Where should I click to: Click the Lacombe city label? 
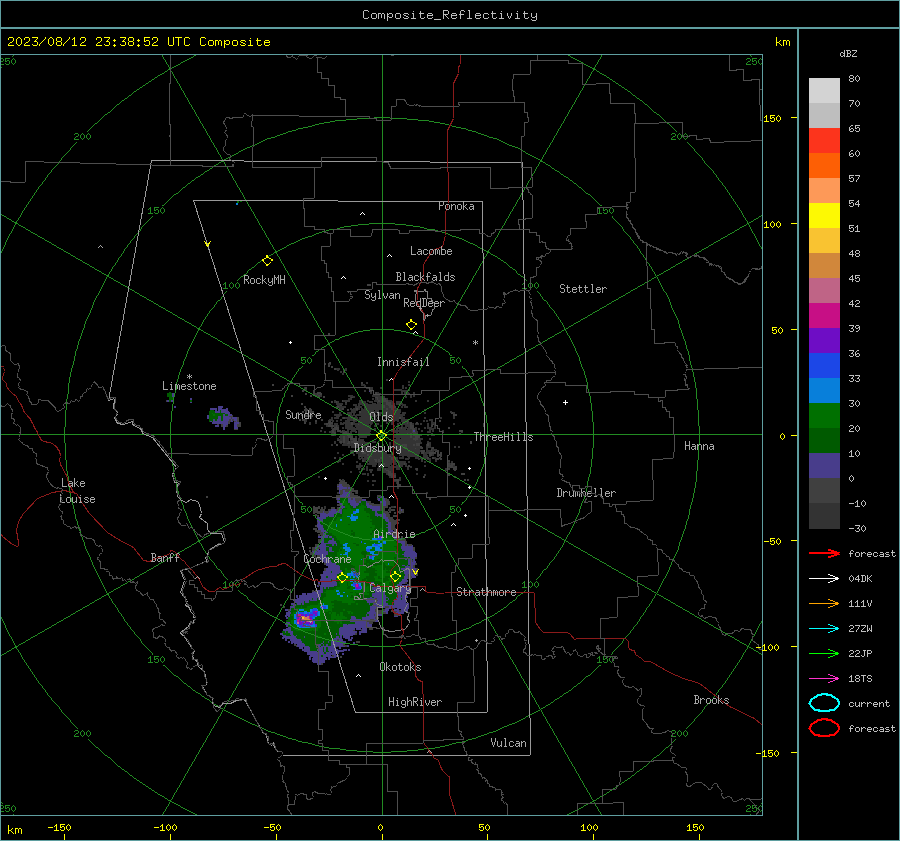coord(431,251)
